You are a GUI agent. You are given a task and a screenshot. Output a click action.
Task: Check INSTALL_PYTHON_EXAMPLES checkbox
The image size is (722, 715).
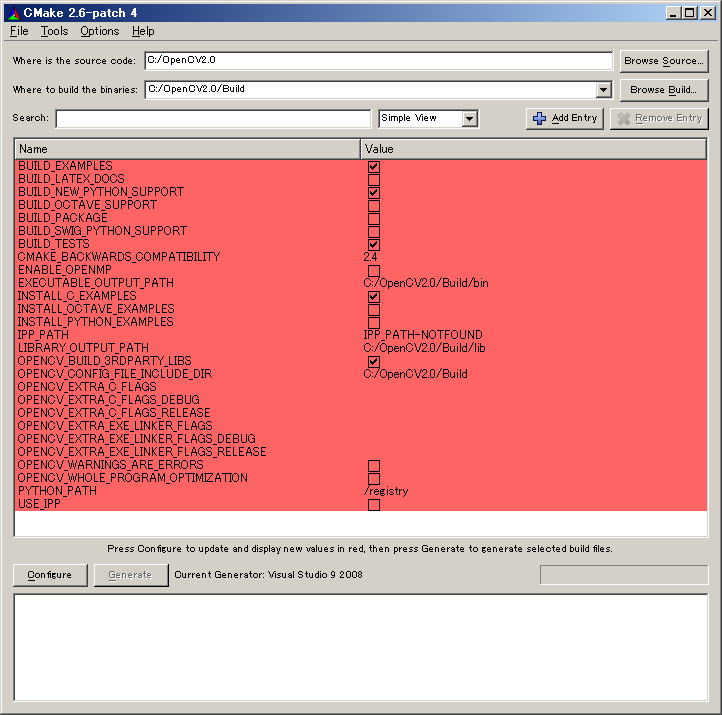374,322
